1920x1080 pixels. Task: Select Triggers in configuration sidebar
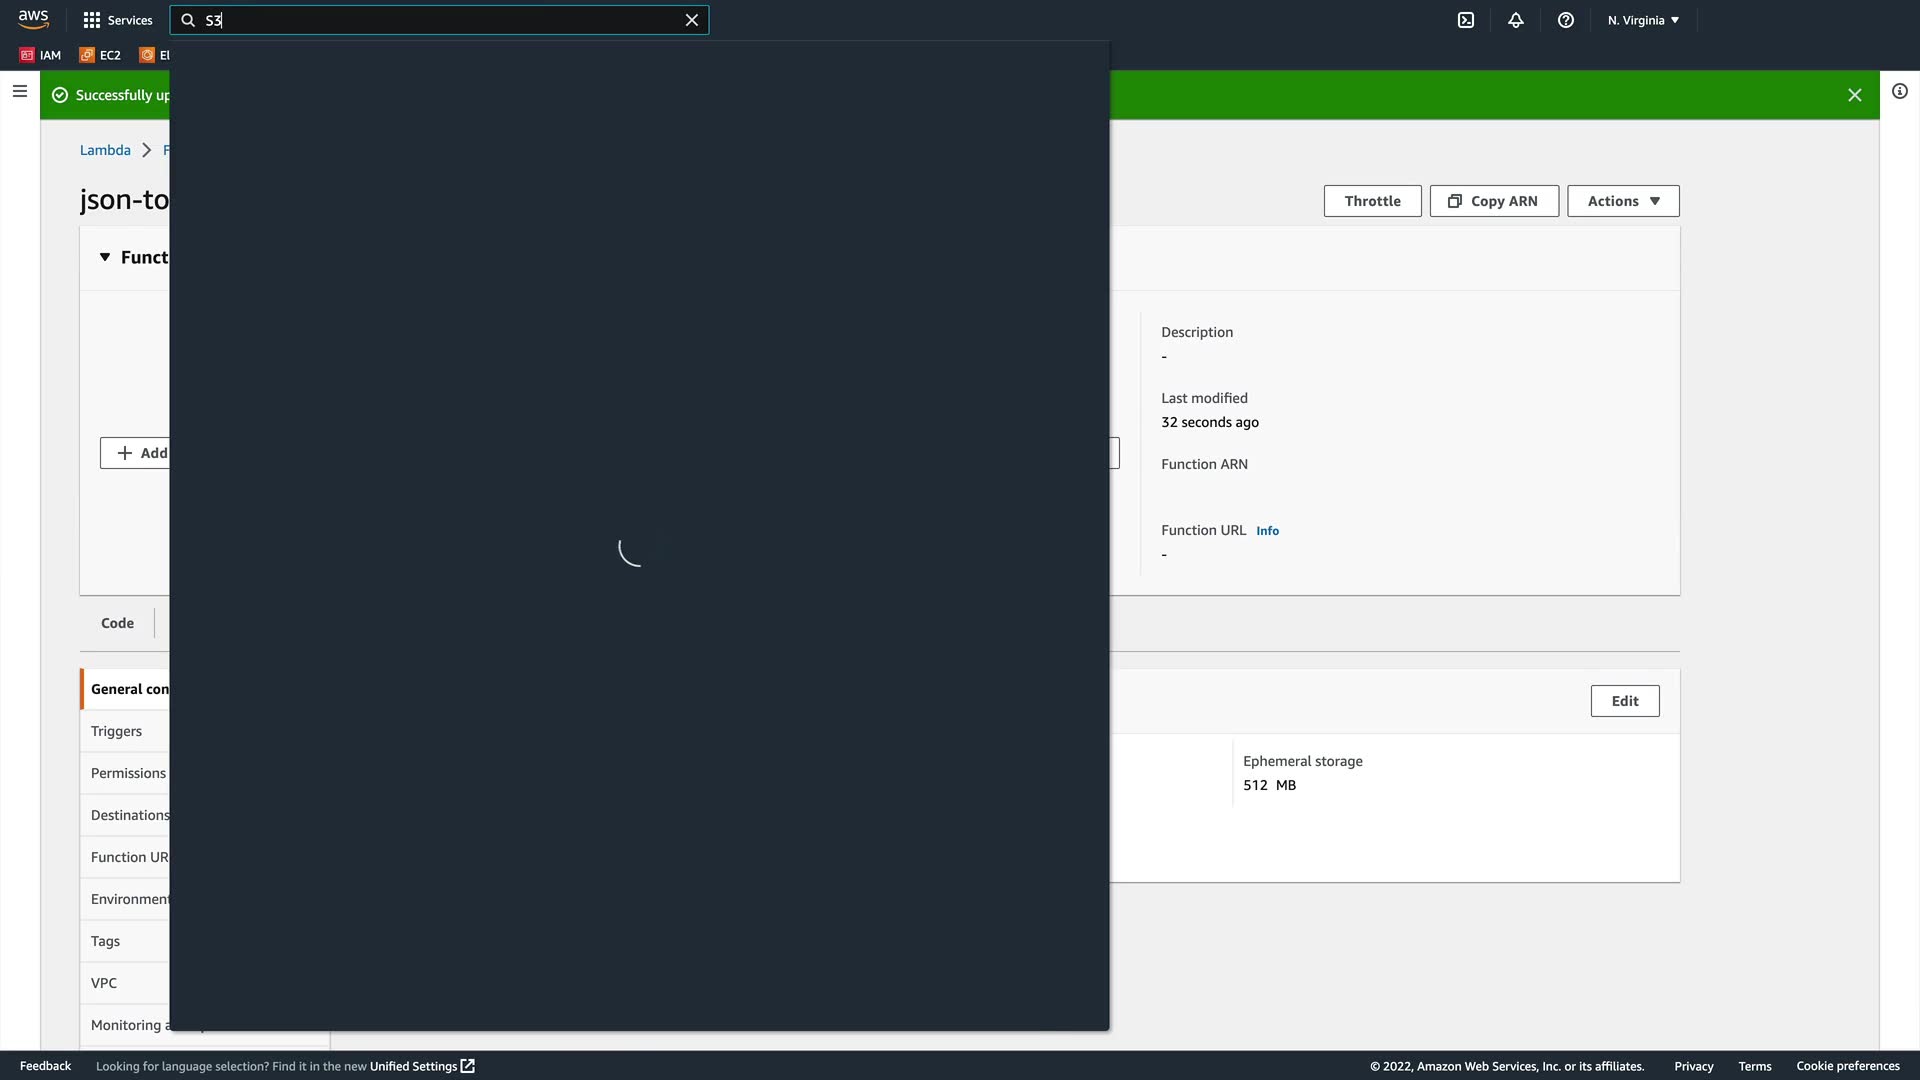click(117, 731)
